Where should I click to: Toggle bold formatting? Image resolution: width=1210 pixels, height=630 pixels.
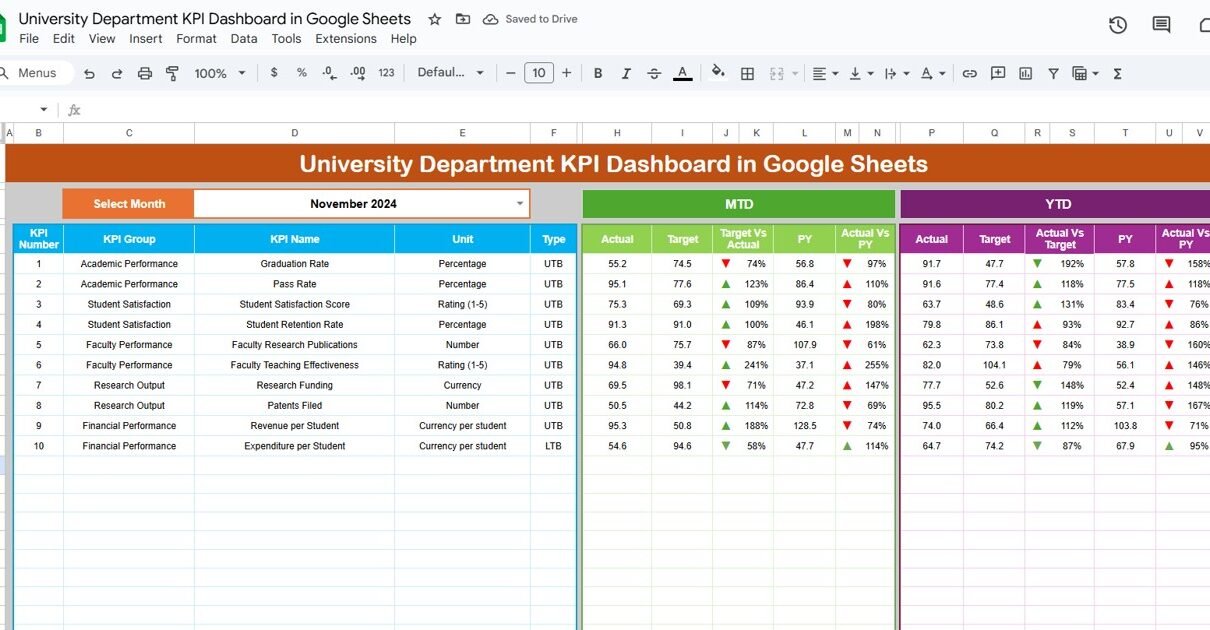598,73
